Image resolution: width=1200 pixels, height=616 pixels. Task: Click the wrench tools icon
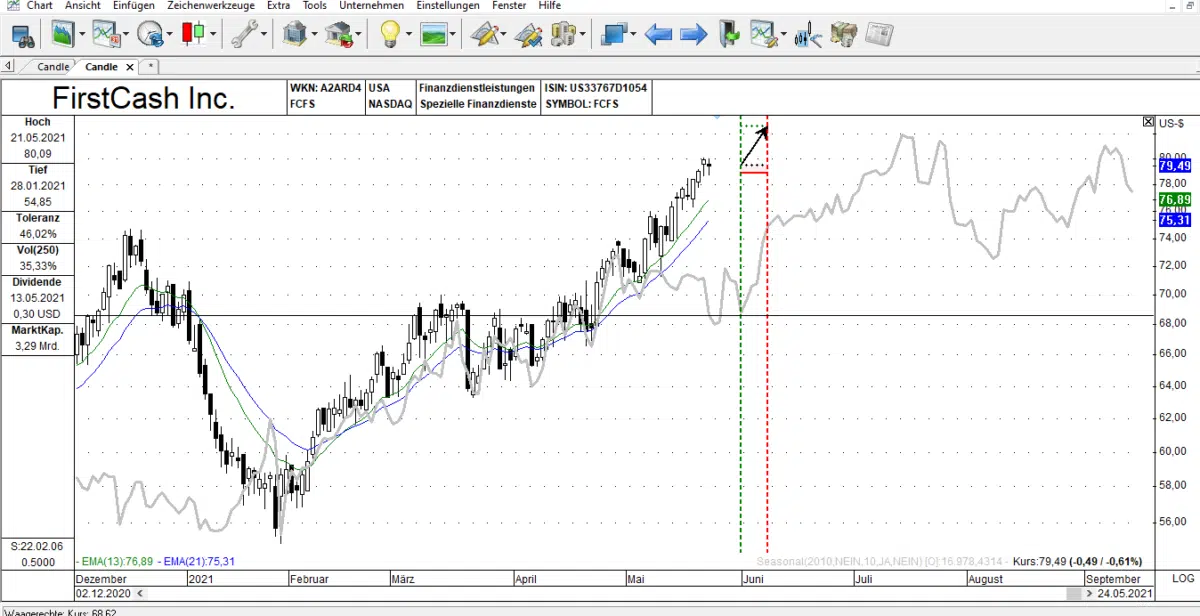point(244,35)
